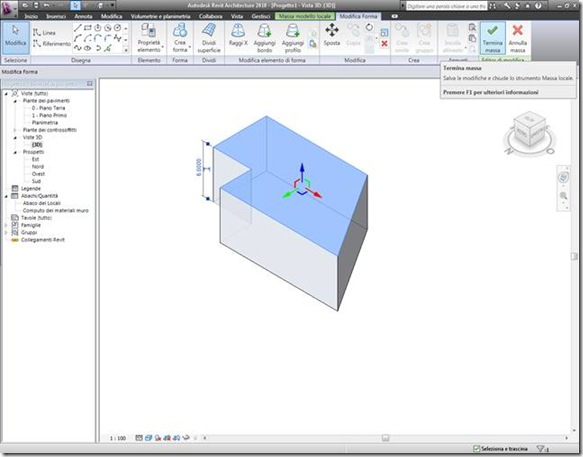Click the help question mark icon
Image resolution: width=583 pixels, height=457 pixels.
(x=538, y=6)
